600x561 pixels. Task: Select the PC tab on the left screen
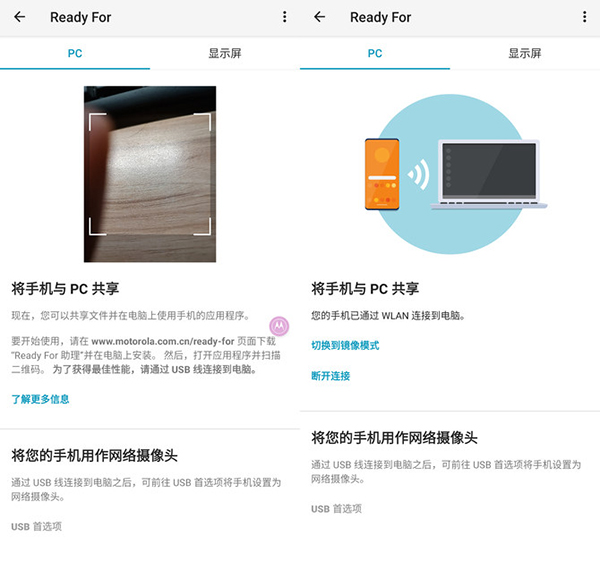[x=75, y=53]
